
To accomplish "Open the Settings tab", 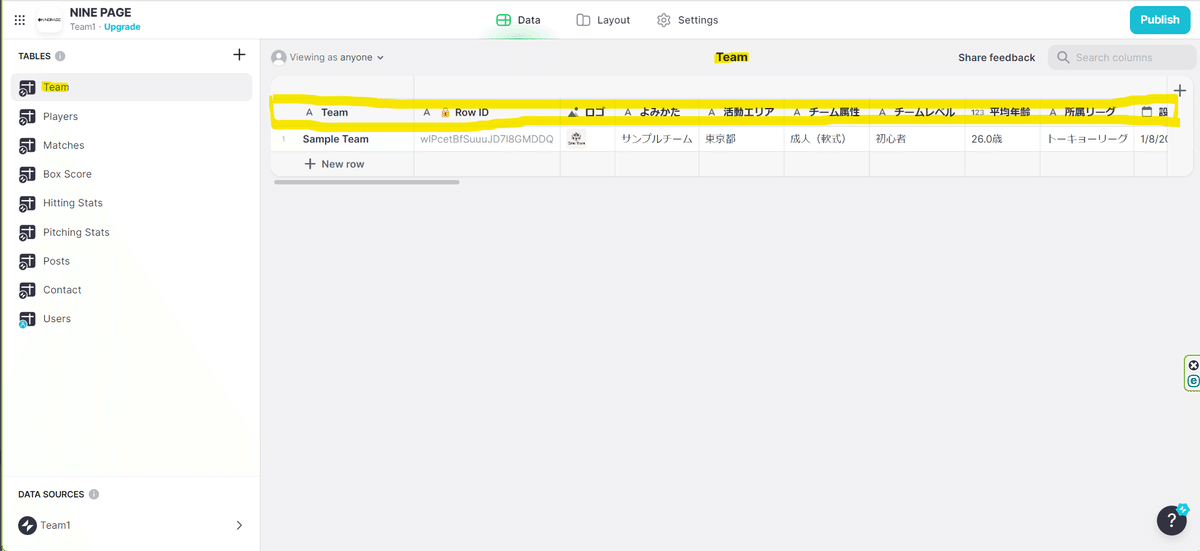I will (687, 20).
